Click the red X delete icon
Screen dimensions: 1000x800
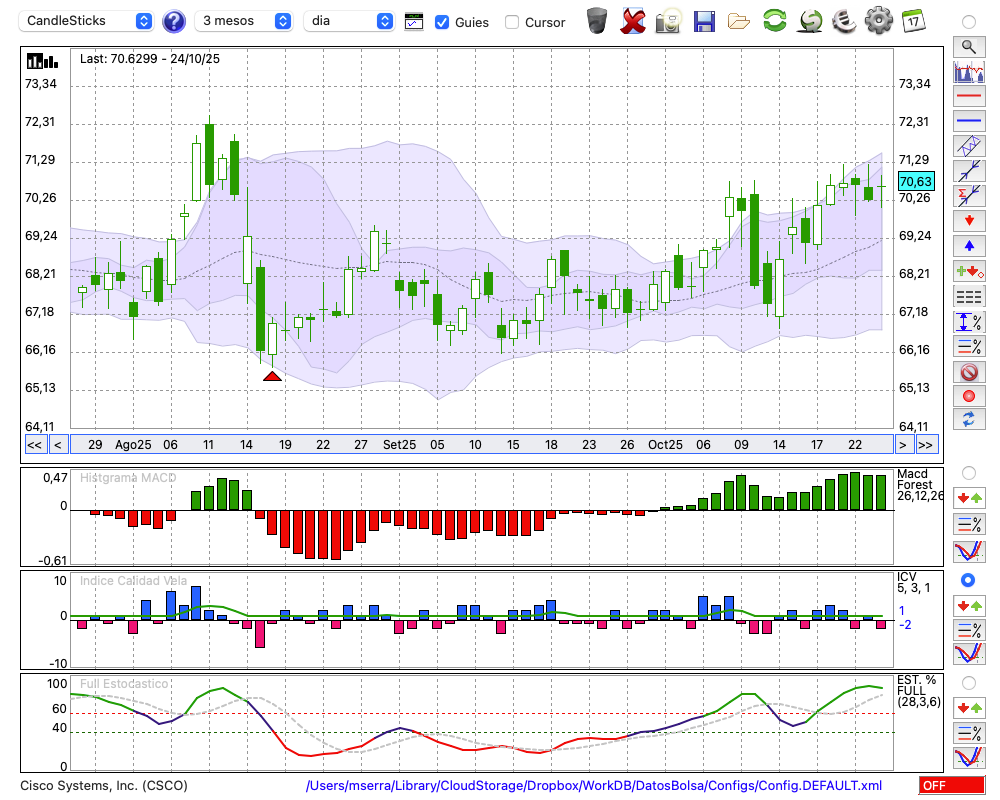click(633, 20)
